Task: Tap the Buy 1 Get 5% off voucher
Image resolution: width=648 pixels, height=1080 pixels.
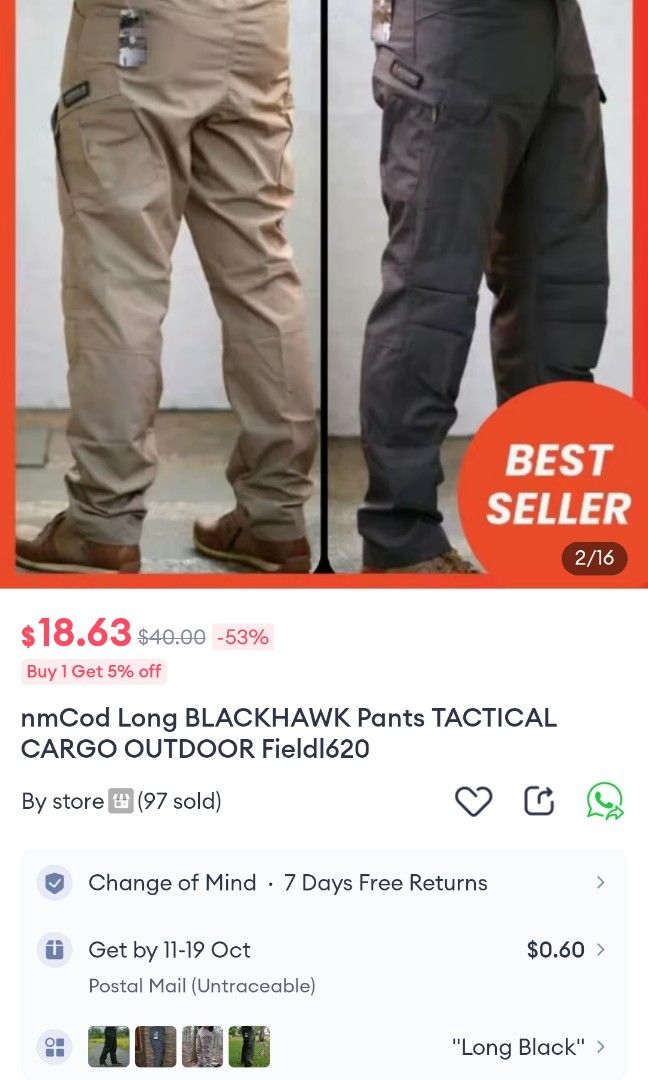Action: (x=94, y=671)
